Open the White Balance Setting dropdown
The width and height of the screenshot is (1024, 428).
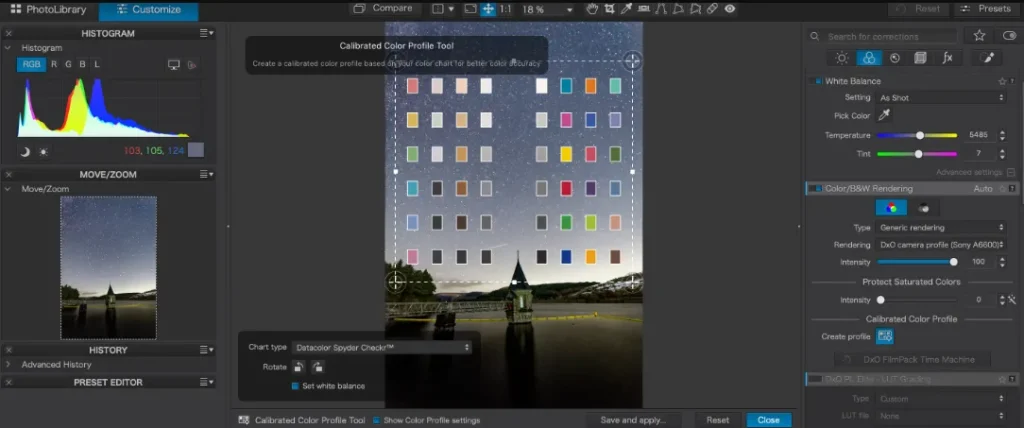click(940, 97)
